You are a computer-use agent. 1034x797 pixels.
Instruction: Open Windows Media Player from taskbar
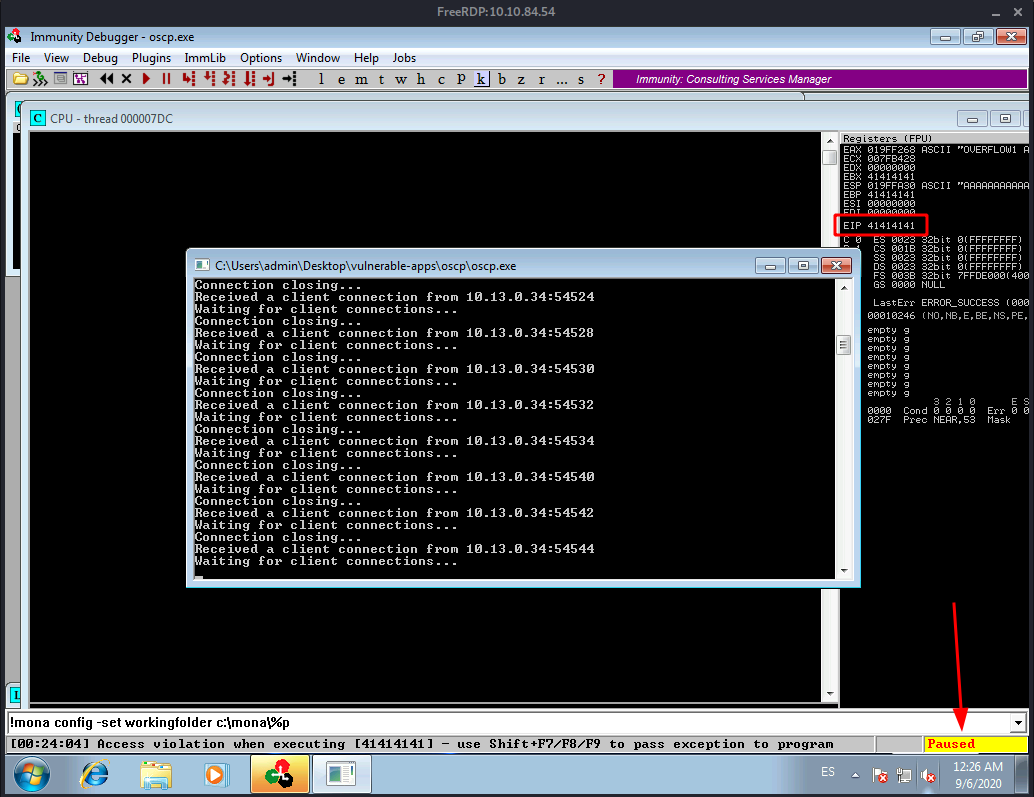pos(215,774)
